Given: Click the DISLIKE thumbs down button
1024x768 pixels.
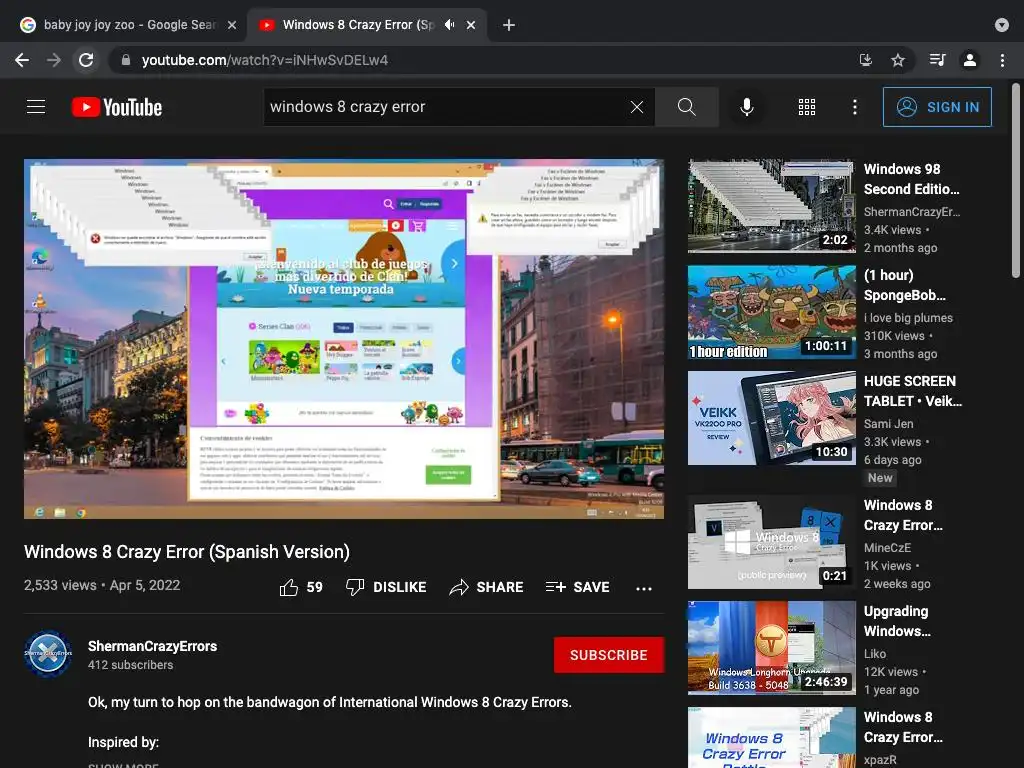Looking at the screenshot, I should tap(386, 587).
